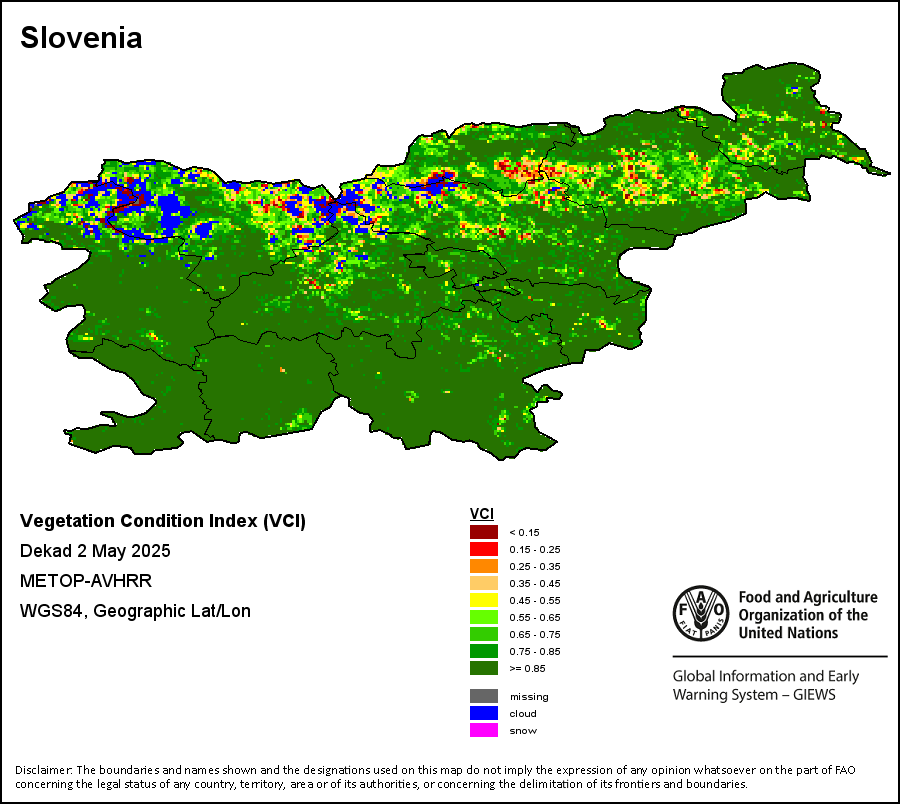This screenshot has height=804, width=900.
Task: Click the 'cloud' legend label
Action: coord(523,713)
